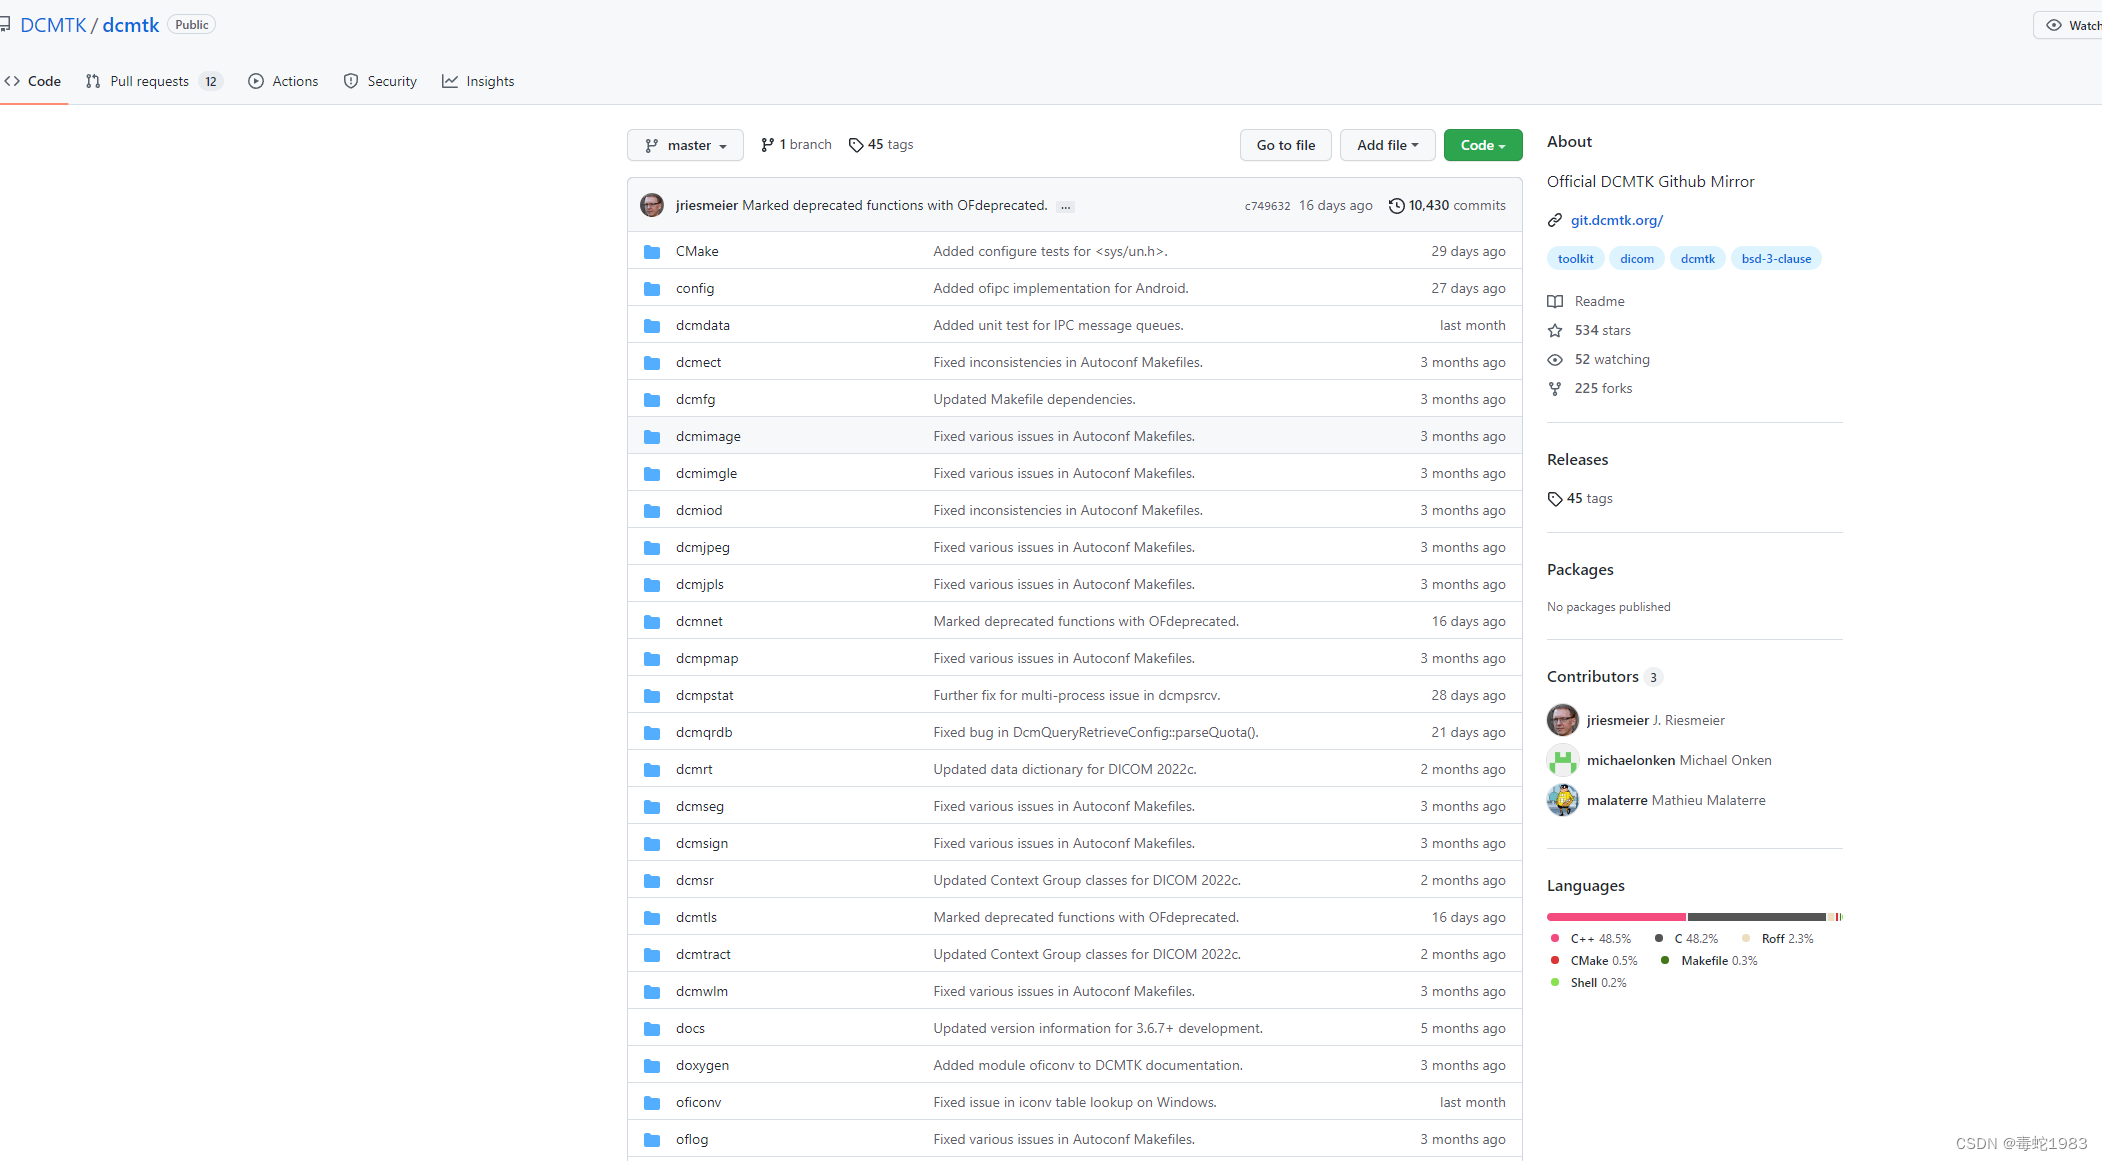Select the dicom topic tag

coord(1636,258)
